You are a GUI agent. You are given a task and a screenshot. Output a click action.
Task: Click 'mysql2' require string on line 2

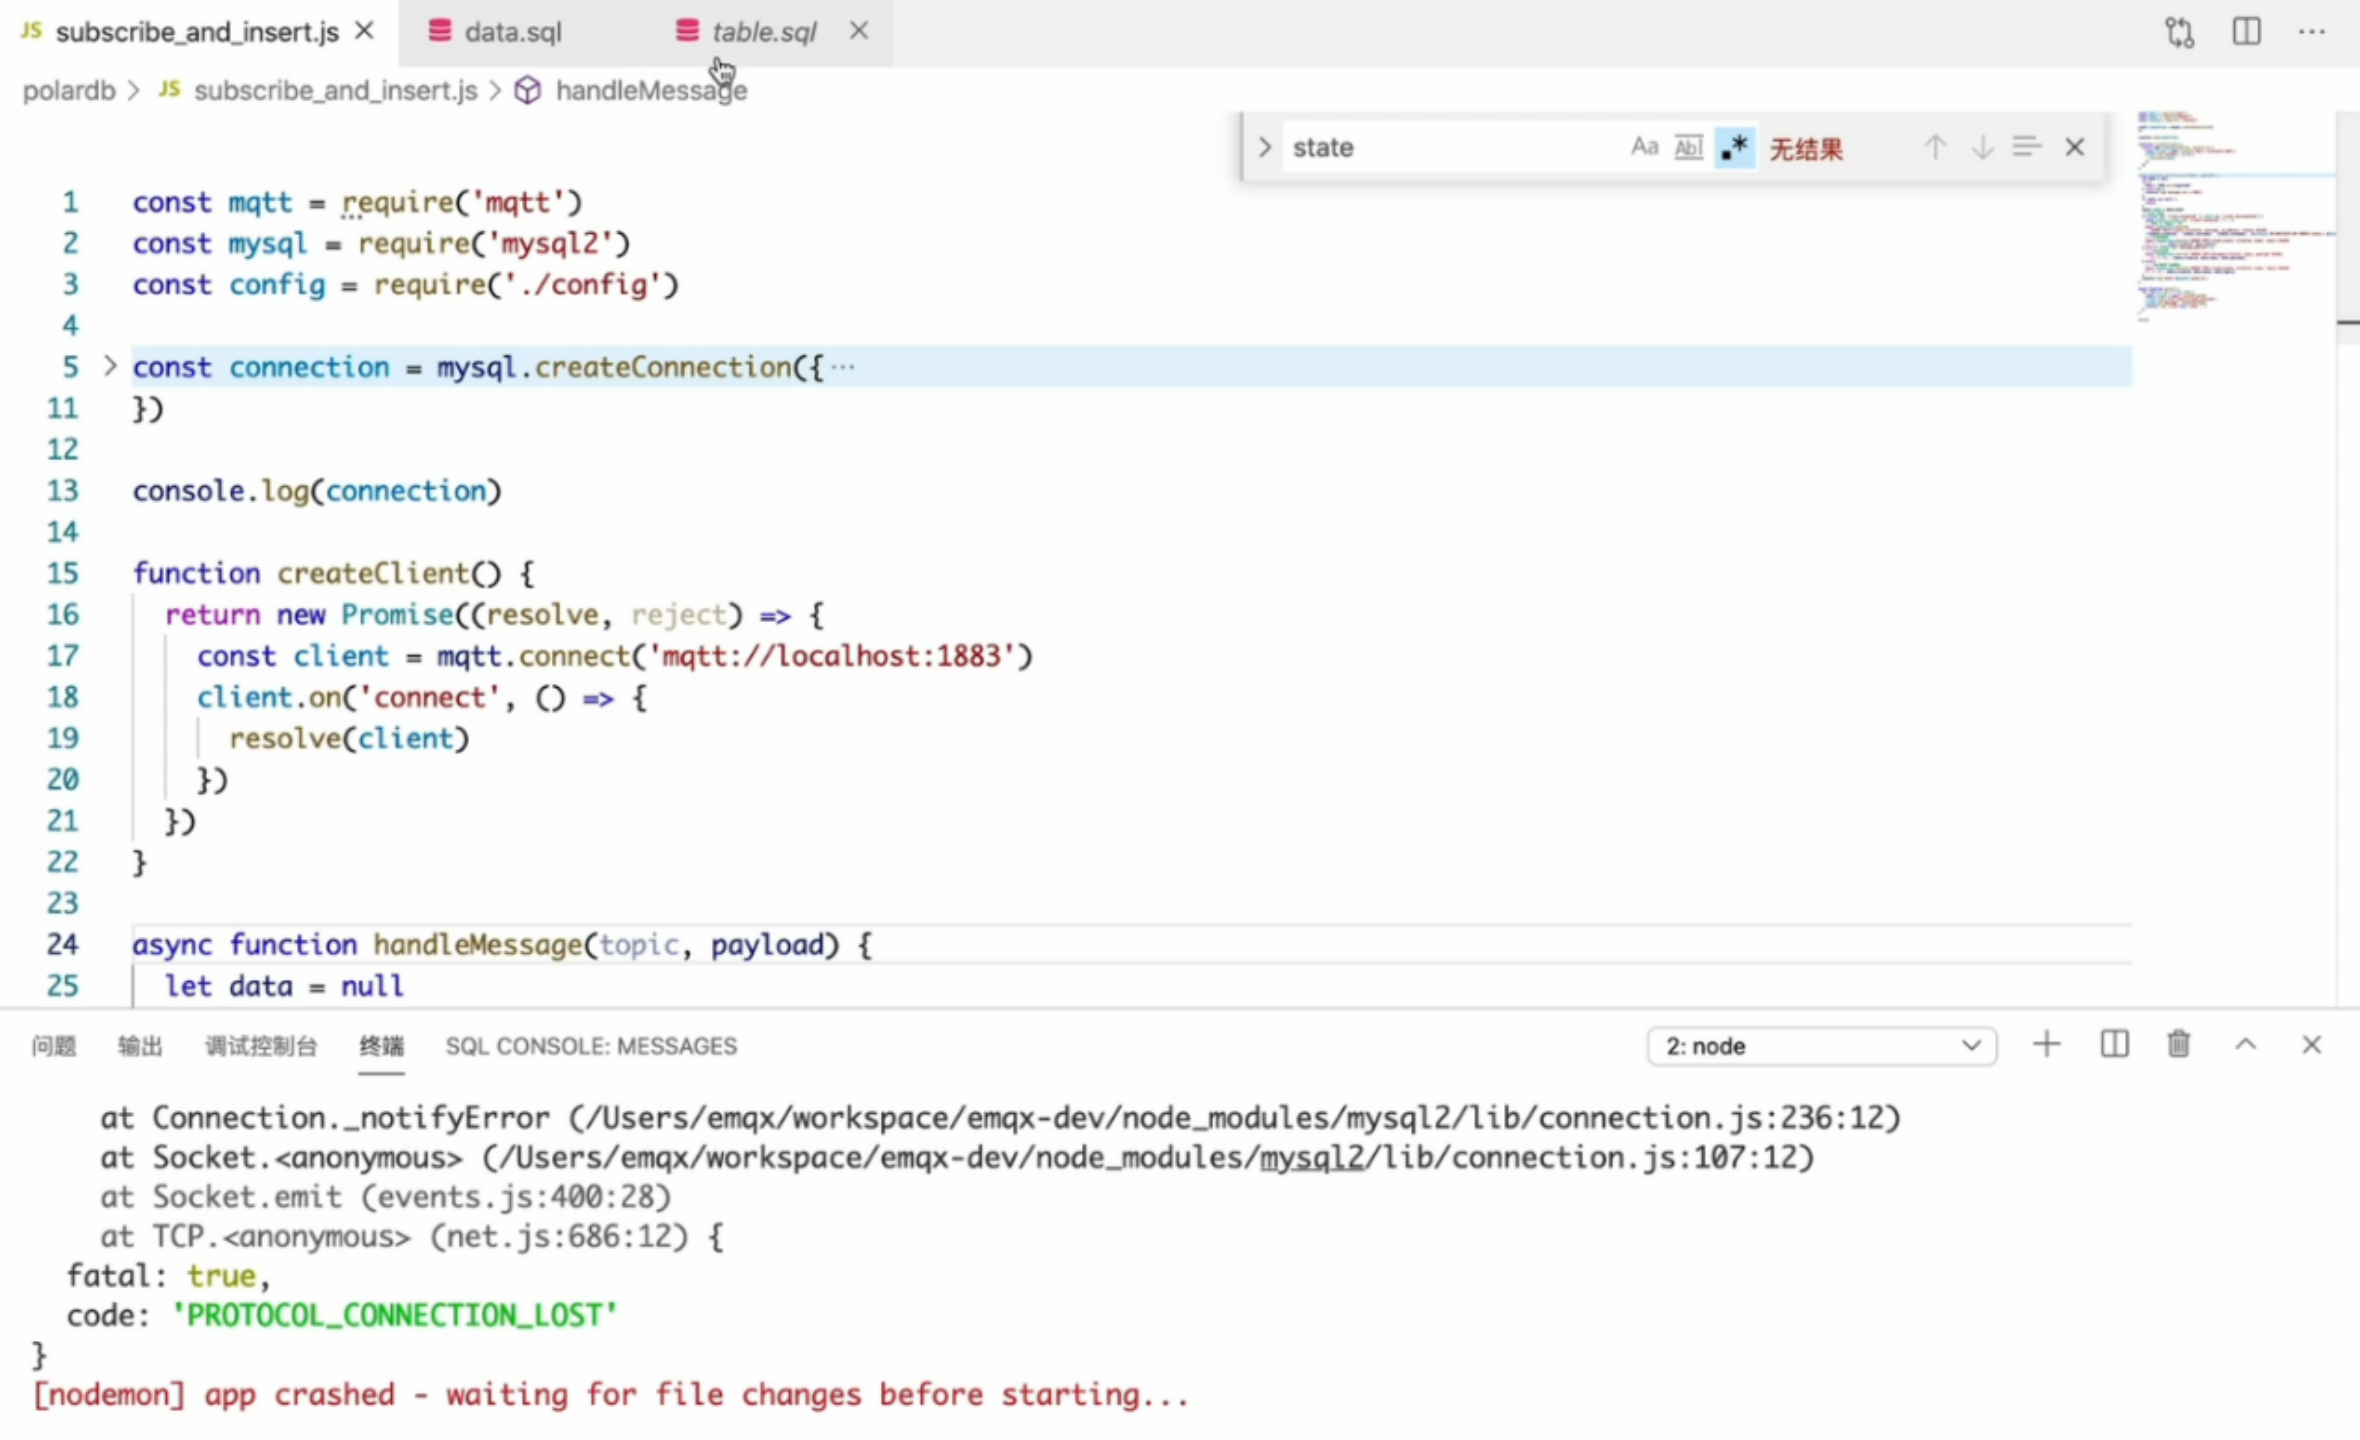coord(551,244)
